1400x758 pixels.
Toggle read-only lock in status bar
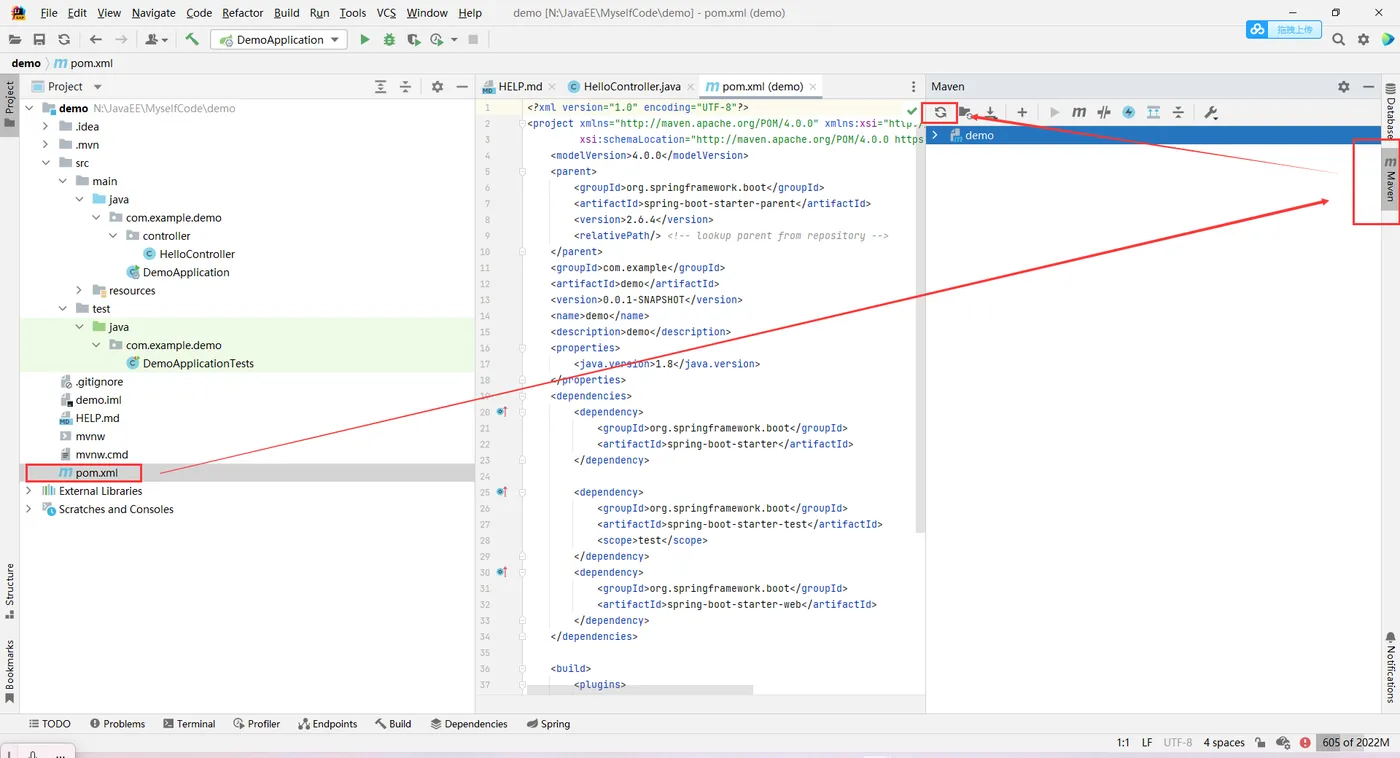pos(1262,743)
